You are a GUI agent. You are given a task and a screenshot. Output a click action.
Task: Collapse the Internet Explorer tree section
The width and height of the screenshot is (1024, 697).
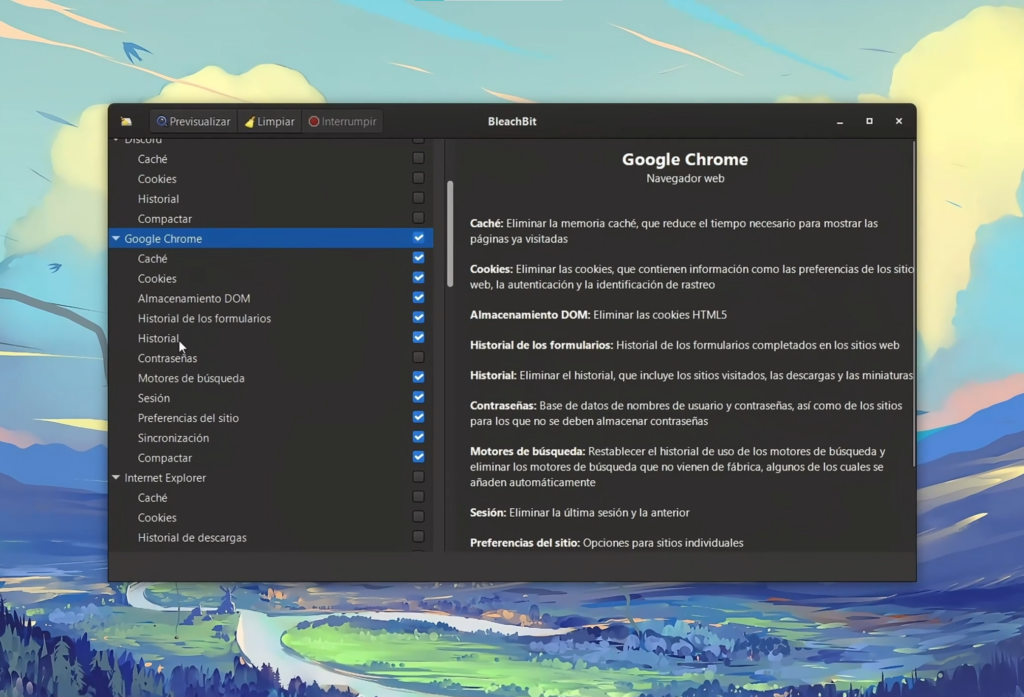tap(116, 478)
